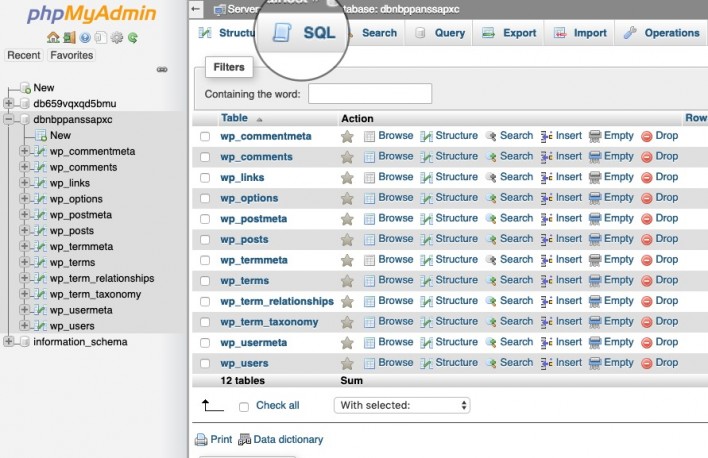Open phpMyAdmin Home icon
The width and height of the screenshot is (708, 458).
coord(53,37)
